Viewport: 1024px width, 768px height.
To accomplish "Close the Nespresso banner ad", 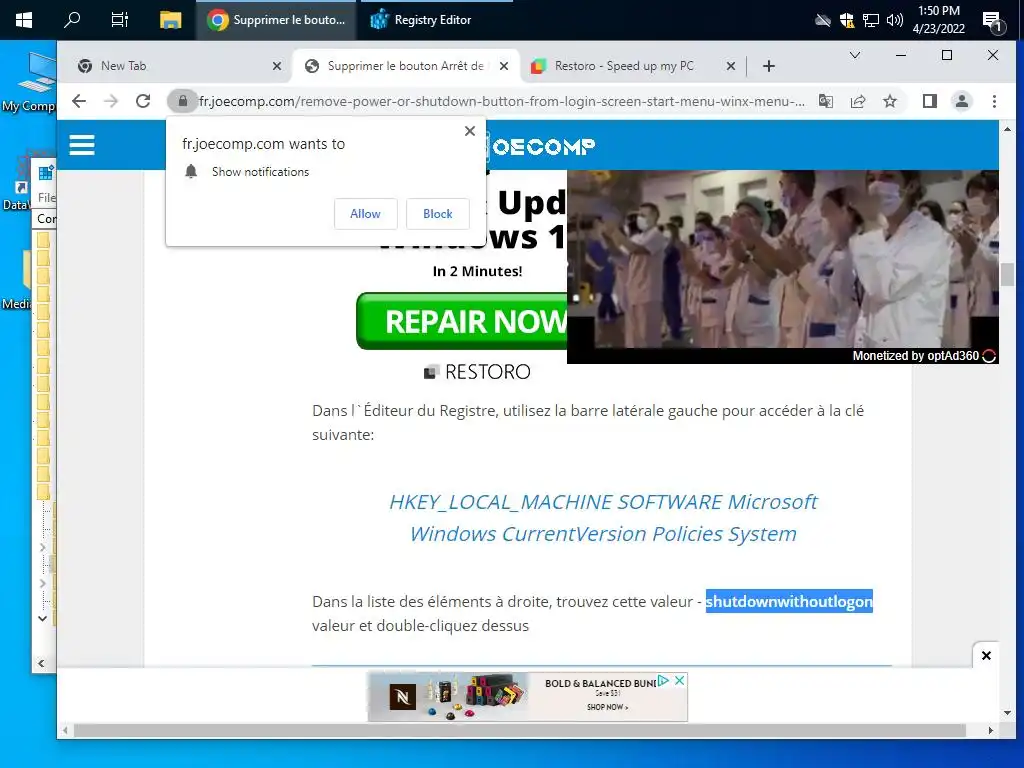I will pos(679,680).
